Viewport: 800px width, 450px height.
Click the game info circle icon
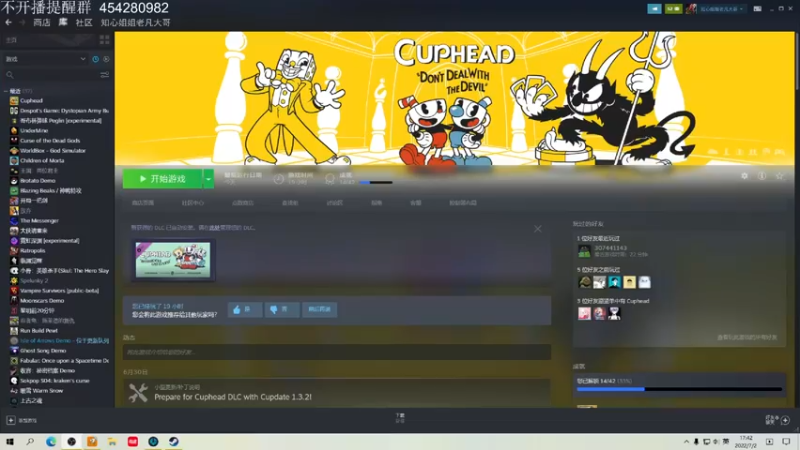pyautogui.click(x=762, y=176)
